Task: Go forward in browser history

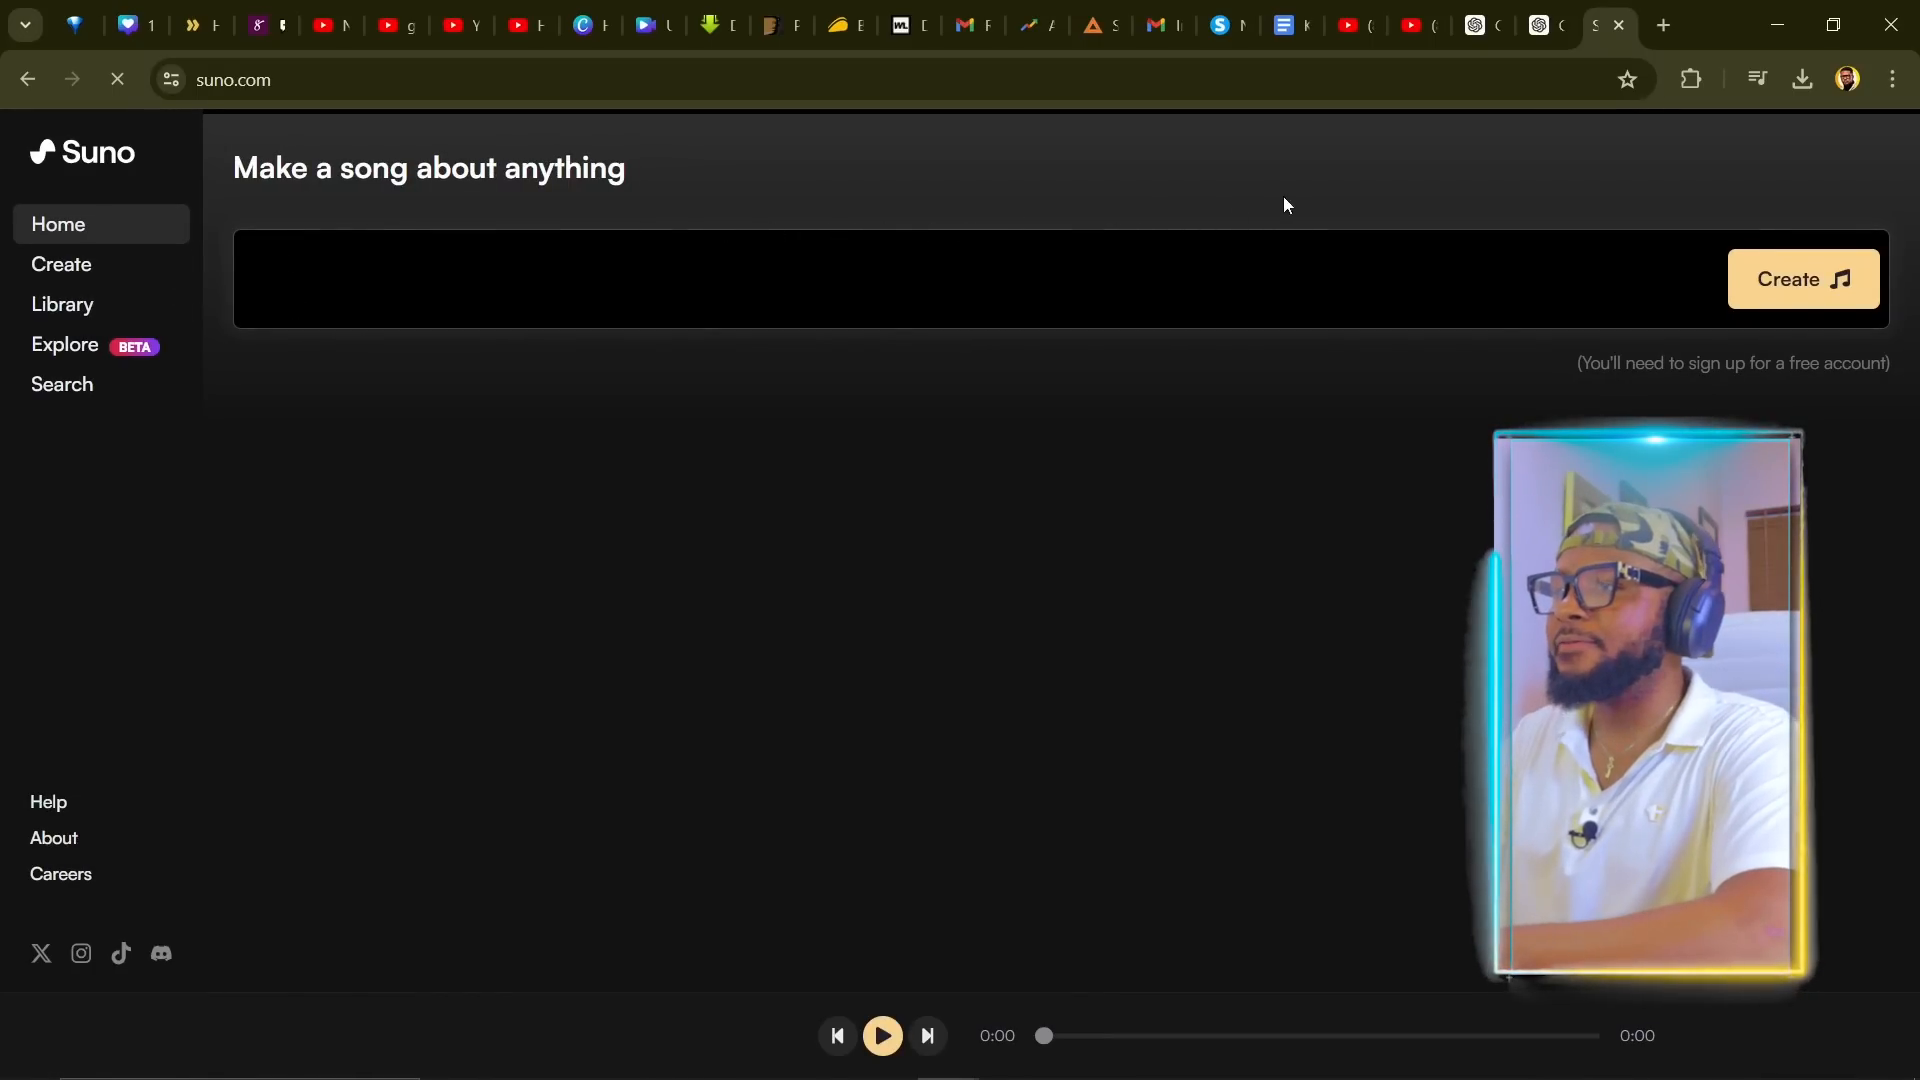Action: point(72,79)
